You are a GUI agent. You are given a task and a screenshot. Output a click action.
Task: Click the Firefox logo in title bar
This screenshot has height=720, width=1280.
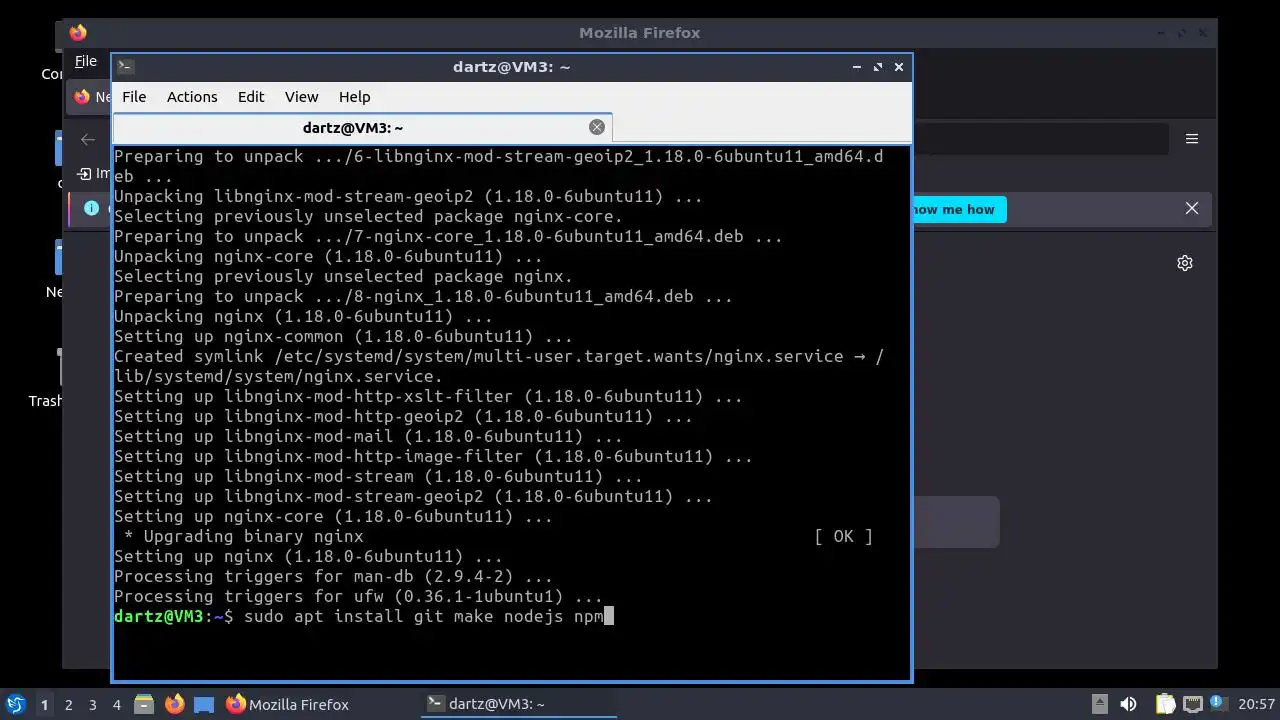click(x=78, y=33)
